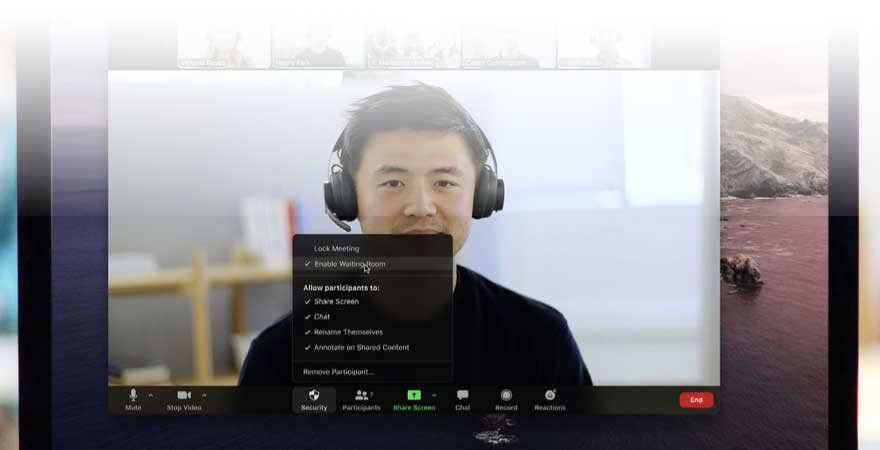Viewport: 880px width, 450px height.
Task: Open the Reactions picker
Action: click(x=549, y=396)
